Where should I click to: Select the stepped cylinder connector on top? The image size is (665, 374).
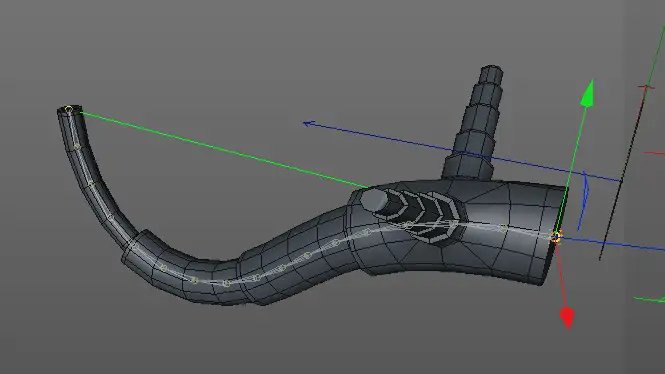pyautogui.click(x=474, y=123)
